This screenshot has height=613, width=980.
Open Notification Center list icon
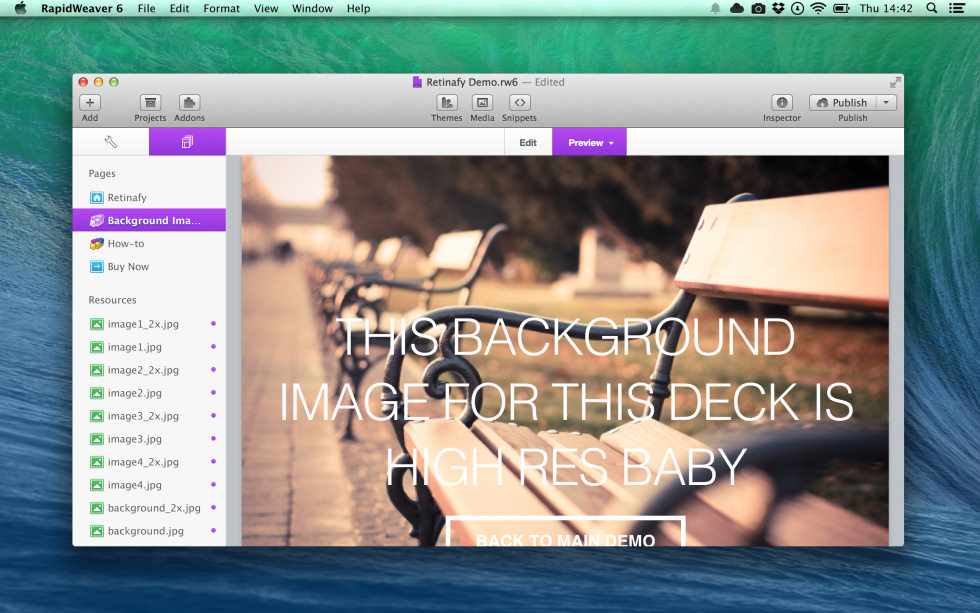[x=956, y=8]
